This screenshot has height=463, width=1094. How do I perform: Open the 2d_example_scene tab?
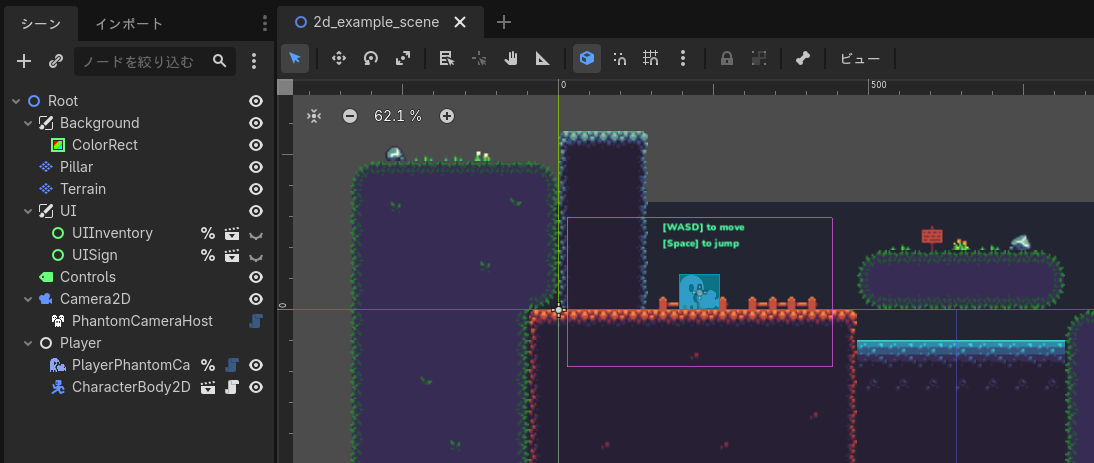(375, 22)
